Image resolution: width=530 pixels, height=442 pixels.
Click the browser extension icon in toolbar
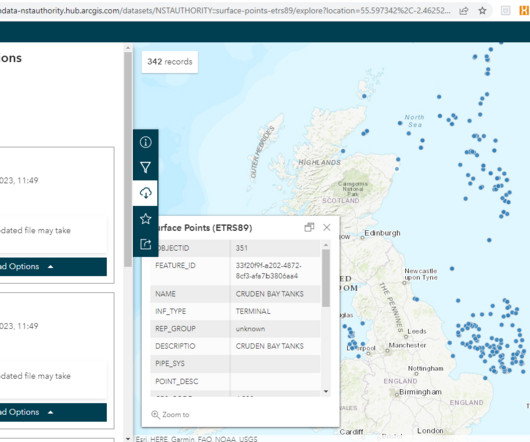[505, 11]
